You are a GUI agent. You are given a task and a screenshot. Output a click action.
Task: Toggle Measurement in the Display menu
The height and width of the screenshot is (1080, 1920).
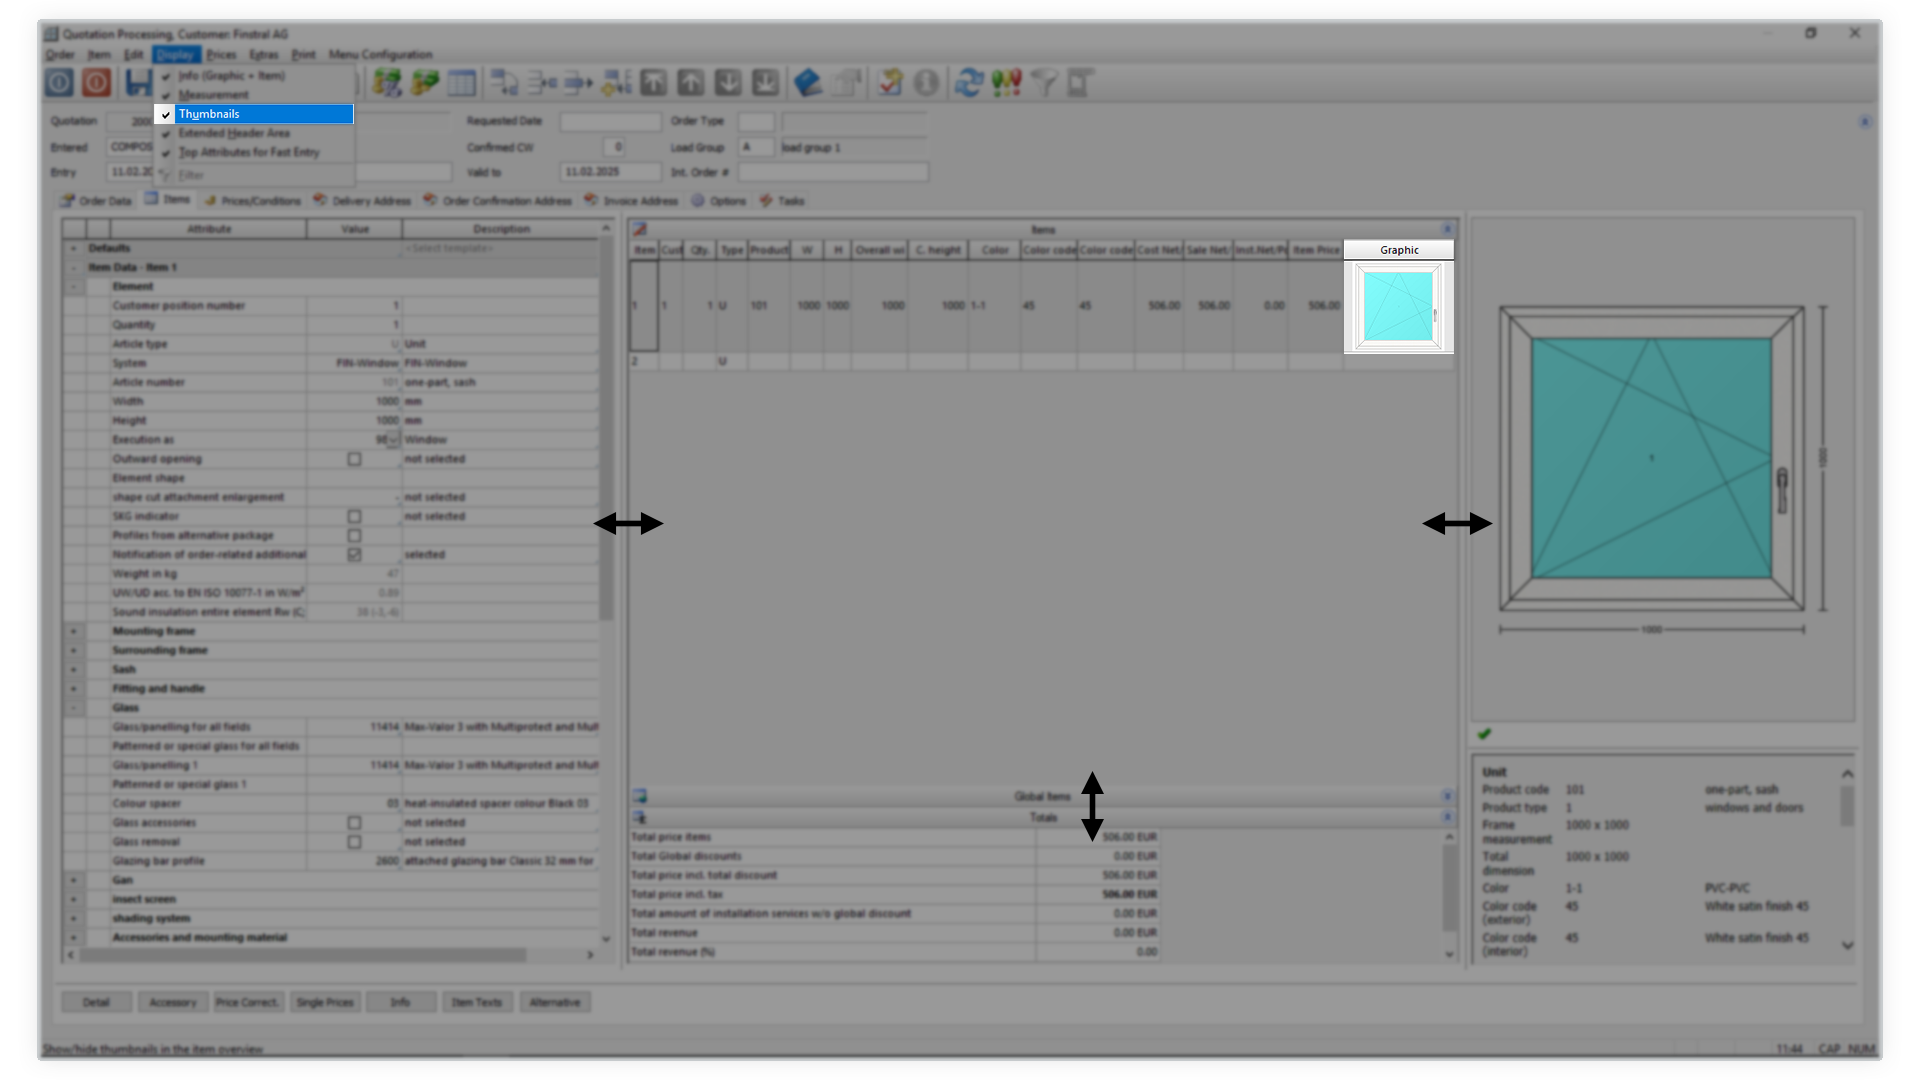254,95
